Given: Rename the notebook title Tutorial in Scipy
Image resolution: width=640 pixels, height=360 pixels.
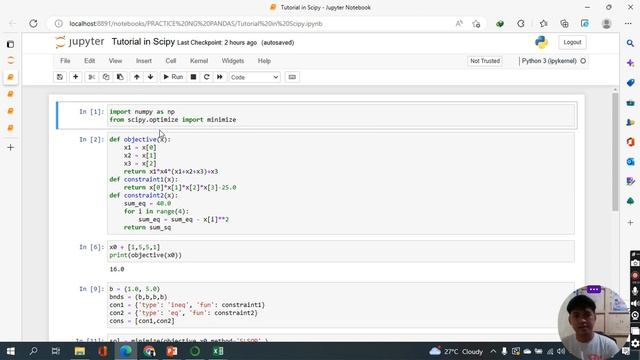Looking at the screenshot, I should coord(143,42).
